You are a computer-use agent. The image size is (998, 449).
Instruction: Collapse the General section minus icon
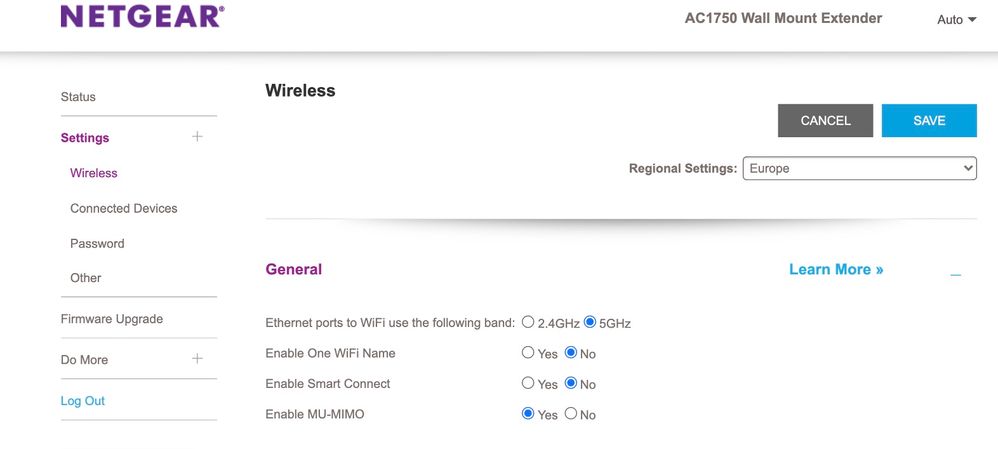[956, 273]
